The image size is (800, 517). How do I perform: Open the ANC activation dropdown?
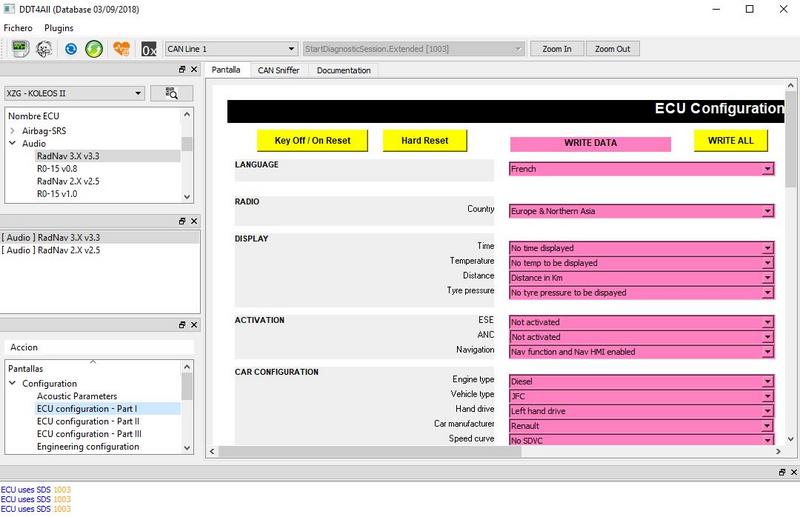(x=641, y=337)
